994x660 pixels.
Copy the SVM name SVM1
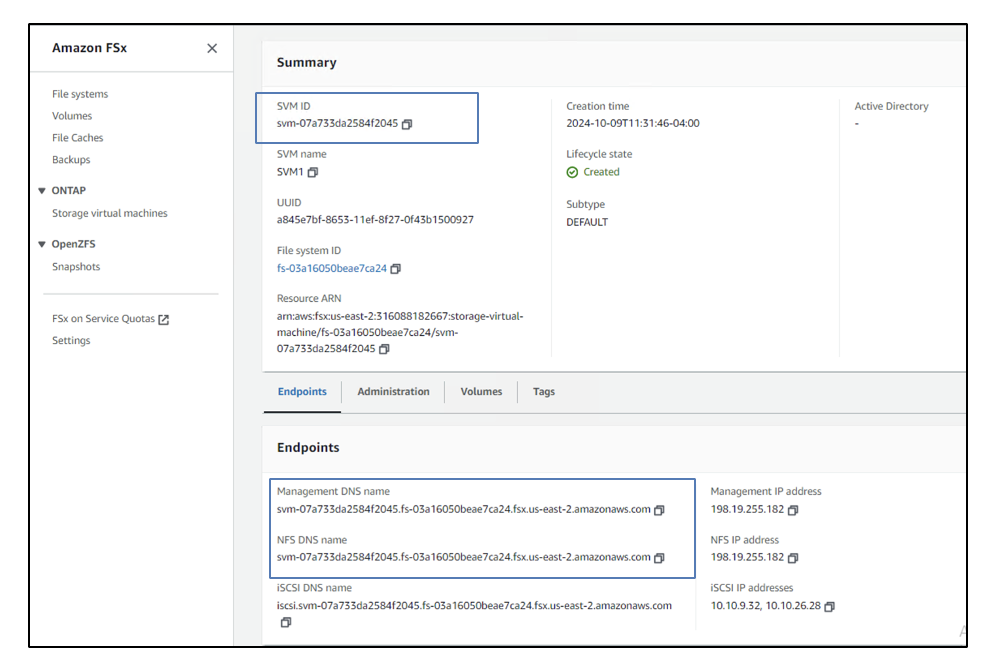pyautogui.click(x=313, y=173)
